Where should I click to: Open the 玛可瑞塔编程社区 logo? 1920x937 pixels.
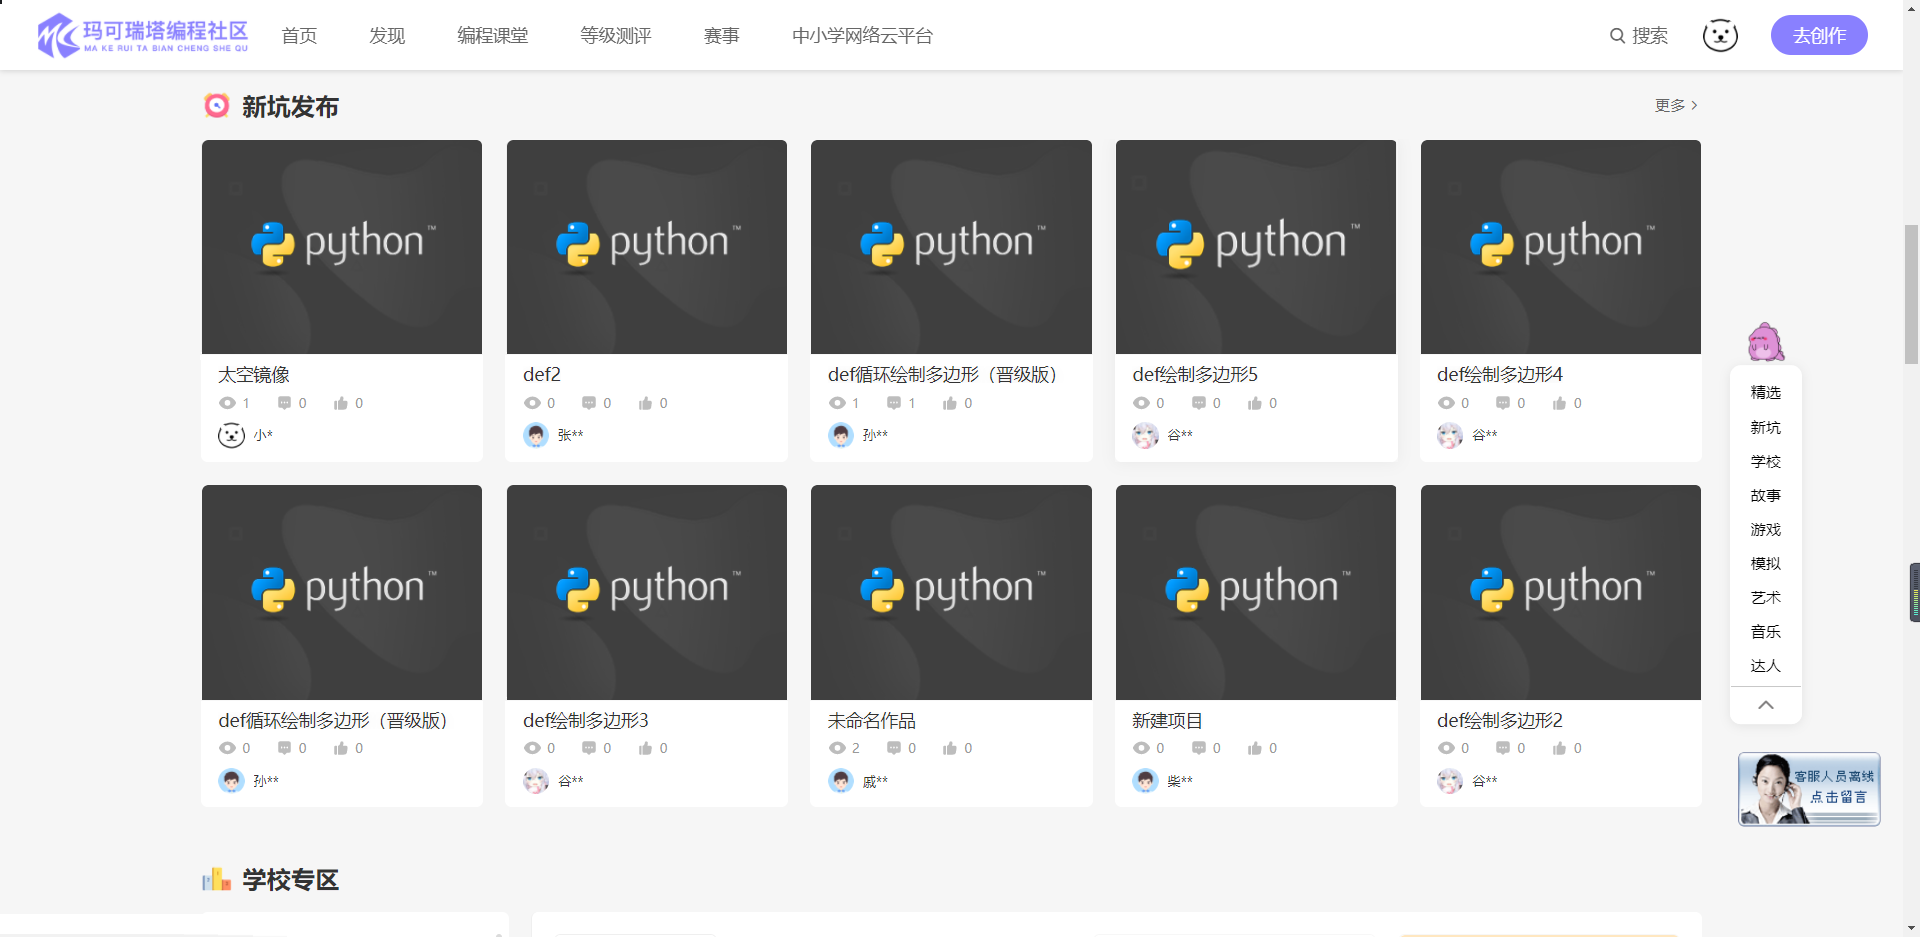pyautogui.click(x=143, y=35)
